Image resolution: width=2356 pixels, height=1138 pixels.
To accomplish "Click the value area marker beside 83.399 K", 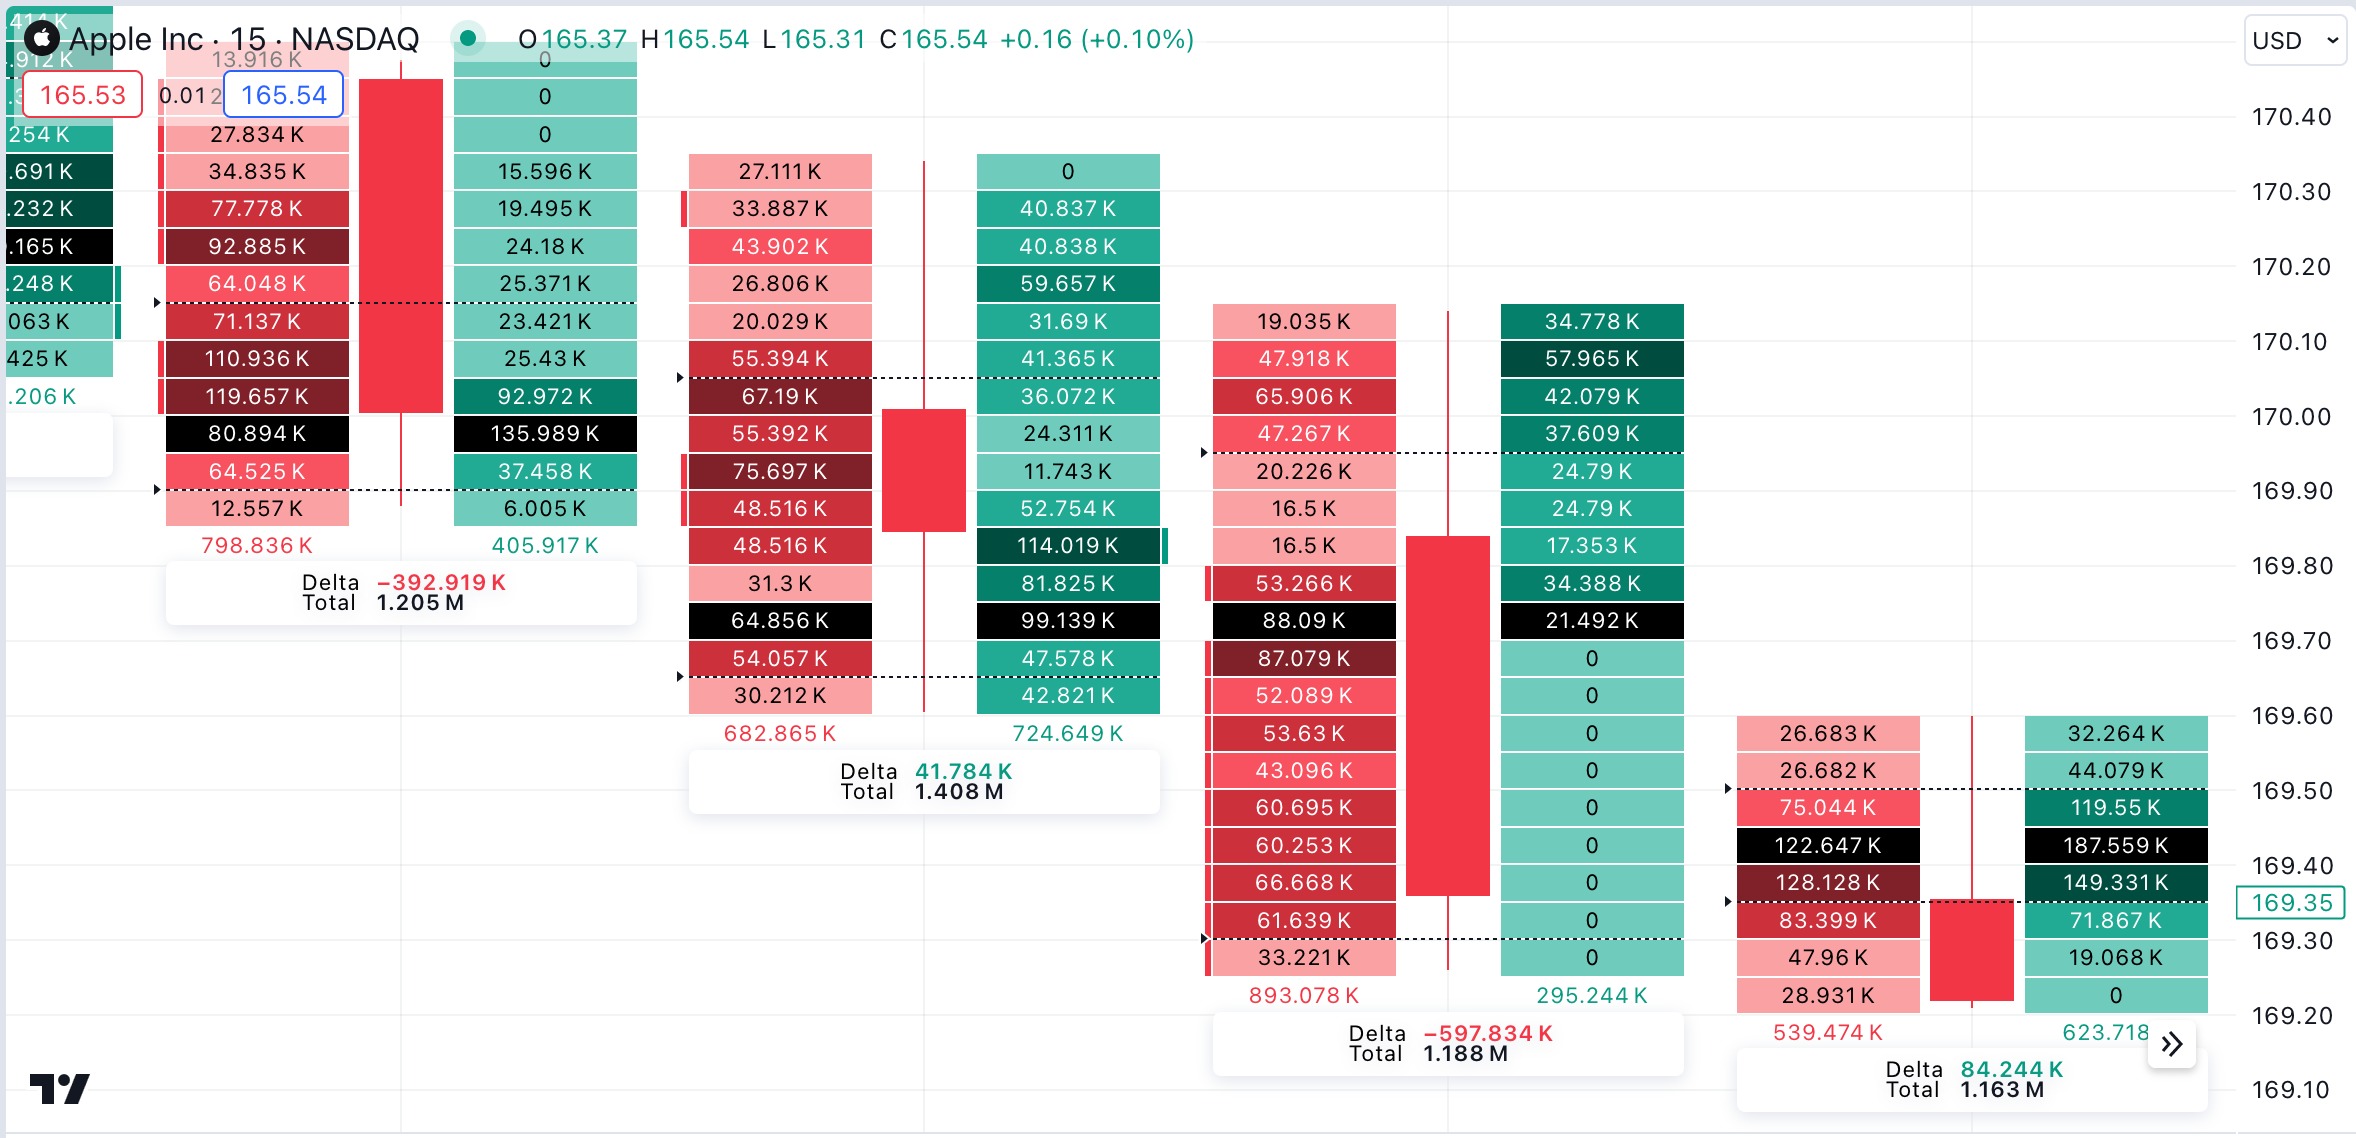I will coord(1728,902).
